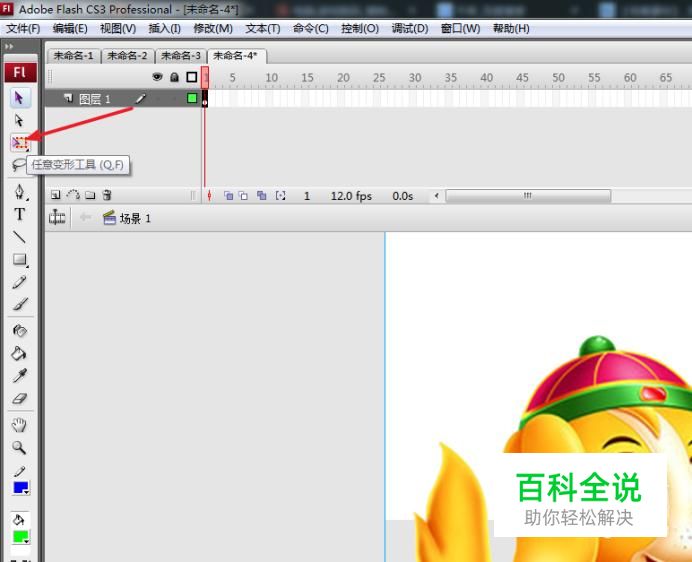Click frame 40 on timeline ruler
This screenshot has width=692, height=562.
(486, 78)
